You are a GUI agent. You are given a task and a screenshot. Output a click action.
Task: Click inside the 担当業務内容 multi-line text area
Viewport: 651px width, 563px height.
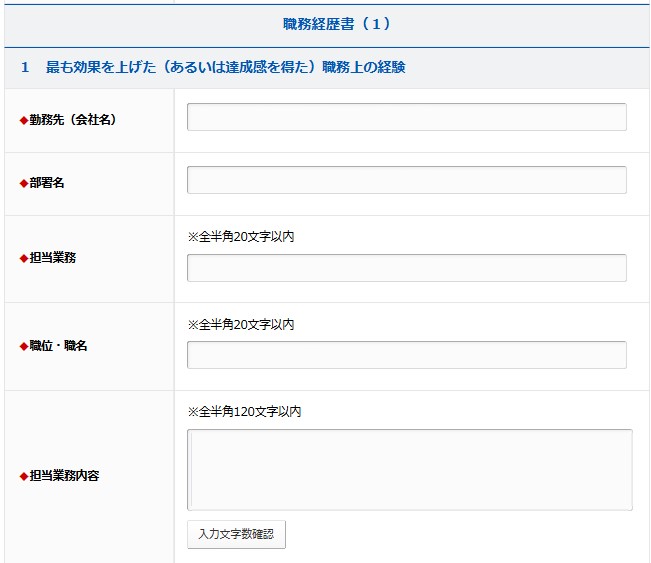pyautogui.click(x=409, y=470)
